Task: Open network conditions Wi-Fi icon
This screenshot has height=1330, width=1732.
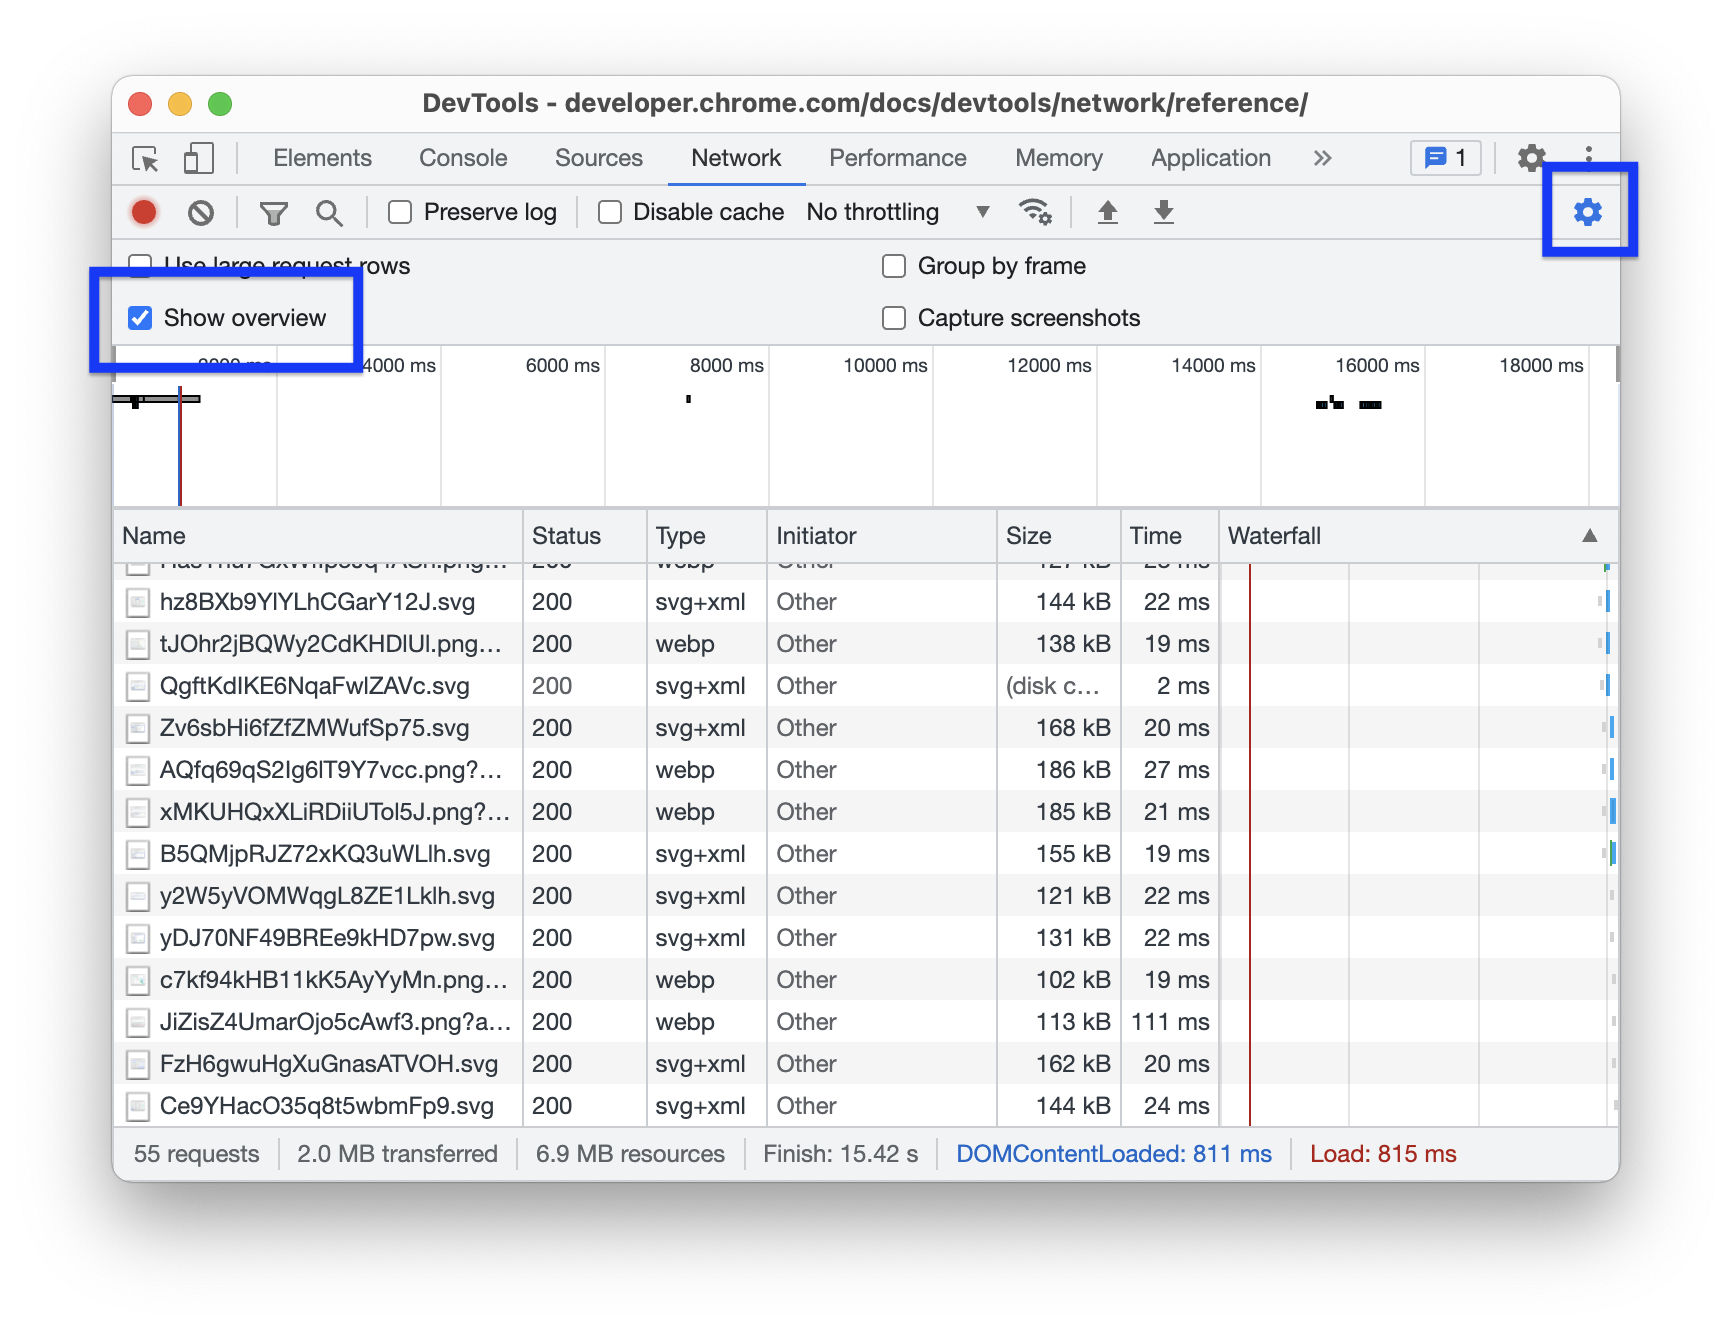Action: (1034, 212)
